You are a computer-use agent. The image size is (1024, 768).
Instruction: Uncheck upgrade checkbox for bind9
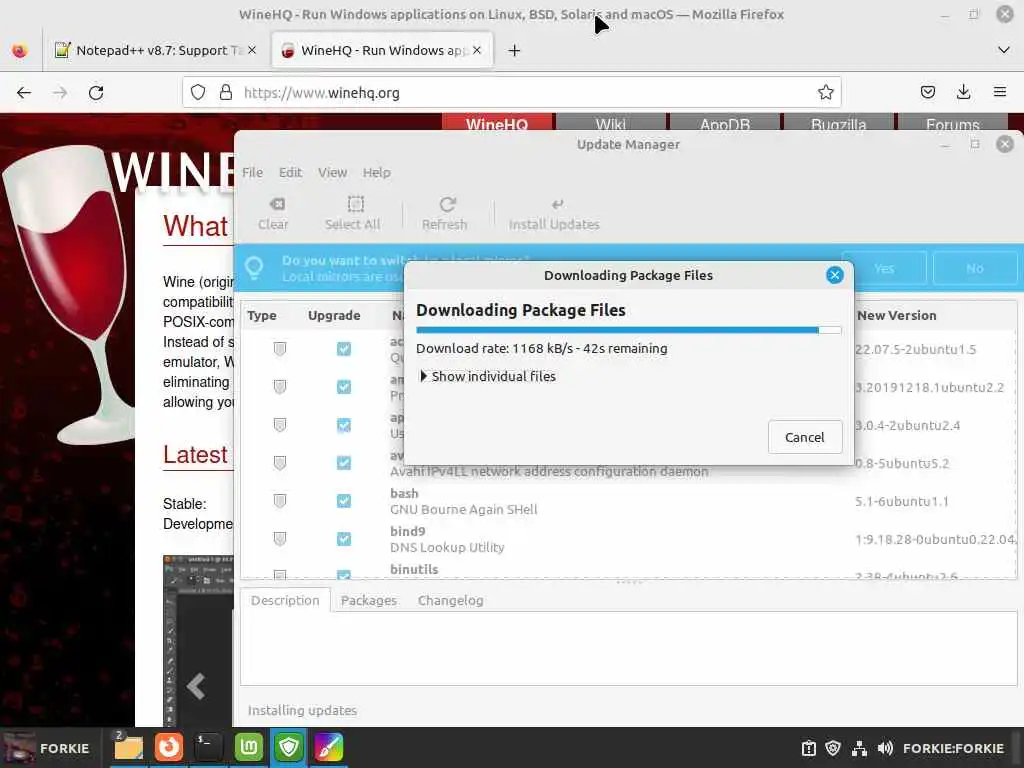[344, 539]
